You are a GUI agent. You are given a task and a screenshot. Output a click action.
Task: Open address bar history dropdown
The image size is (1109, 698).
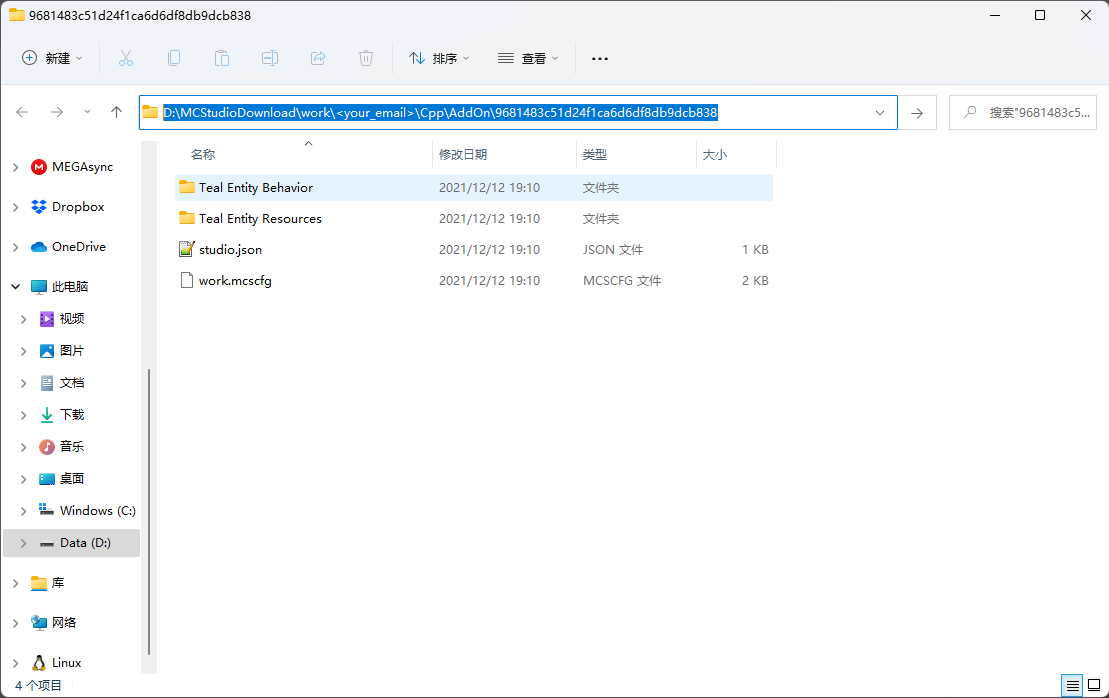coord(880,112)
